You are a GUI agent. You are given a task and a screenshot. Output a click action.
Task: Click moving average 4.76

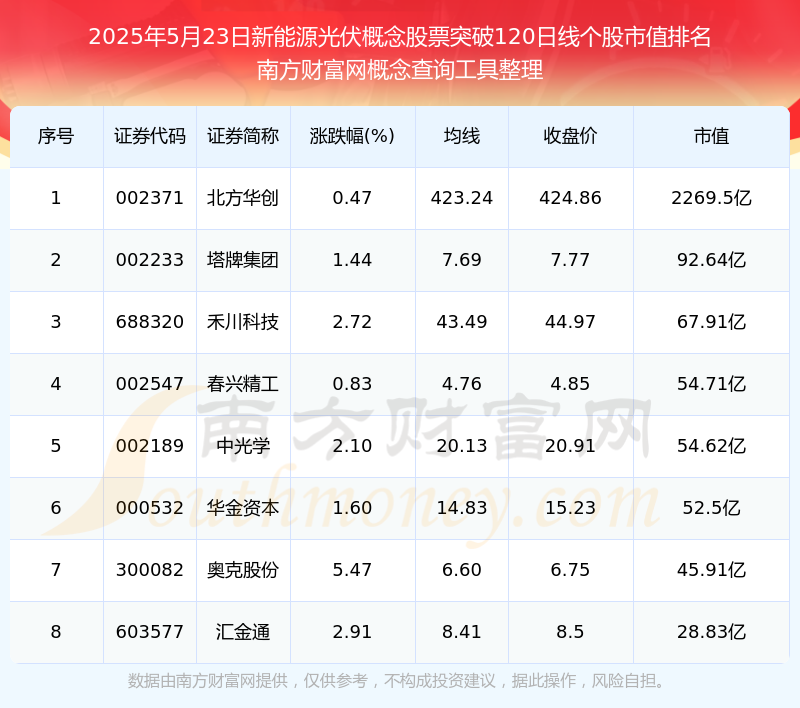pos(462,384)
